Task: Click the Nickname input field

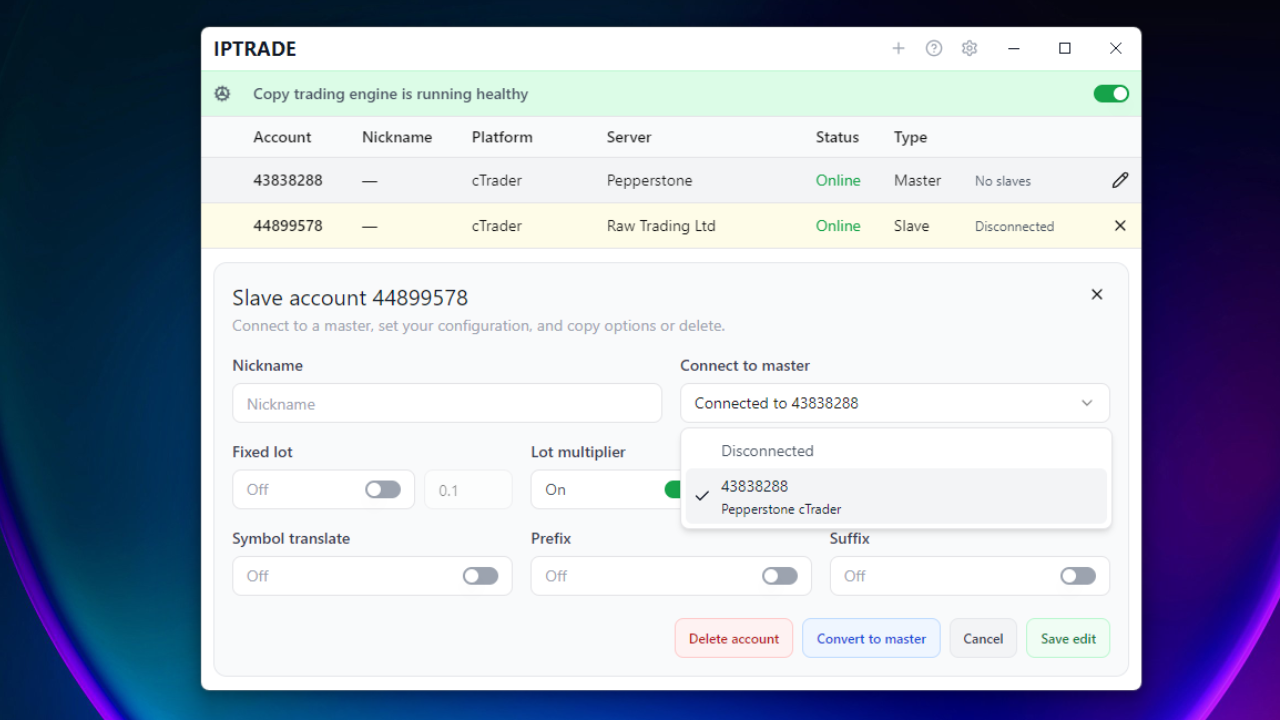Action: click(x=447, y=404)
